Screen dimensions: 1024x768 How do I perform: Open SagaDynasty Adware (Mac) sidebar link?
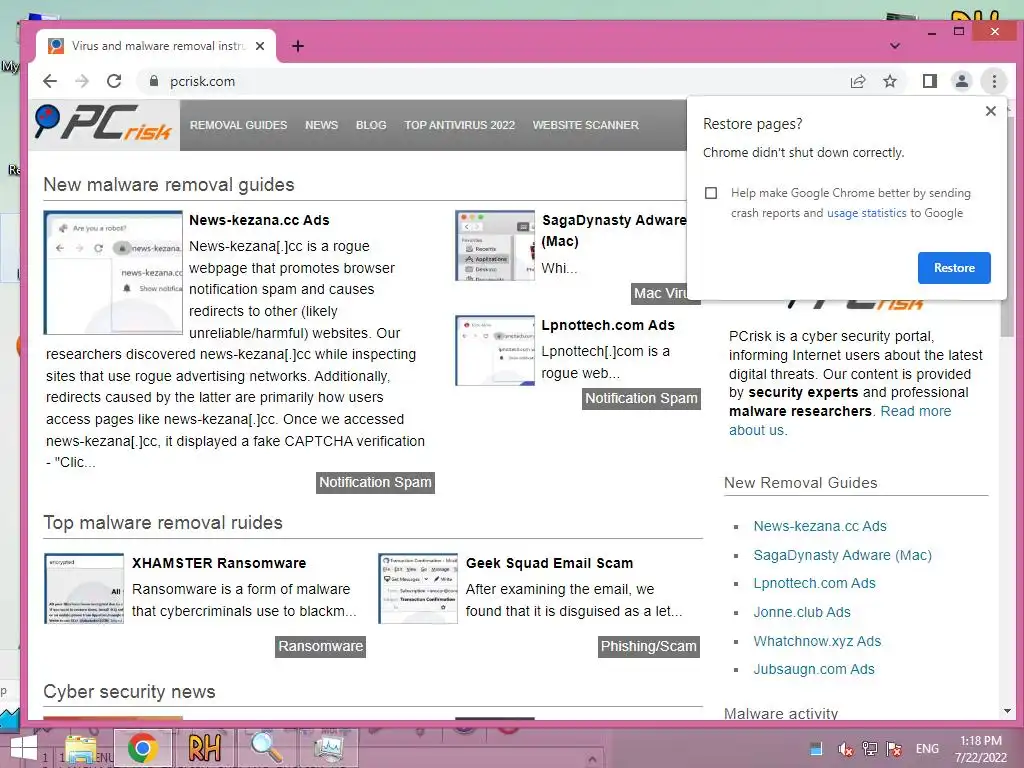click(x=842, y=555)
